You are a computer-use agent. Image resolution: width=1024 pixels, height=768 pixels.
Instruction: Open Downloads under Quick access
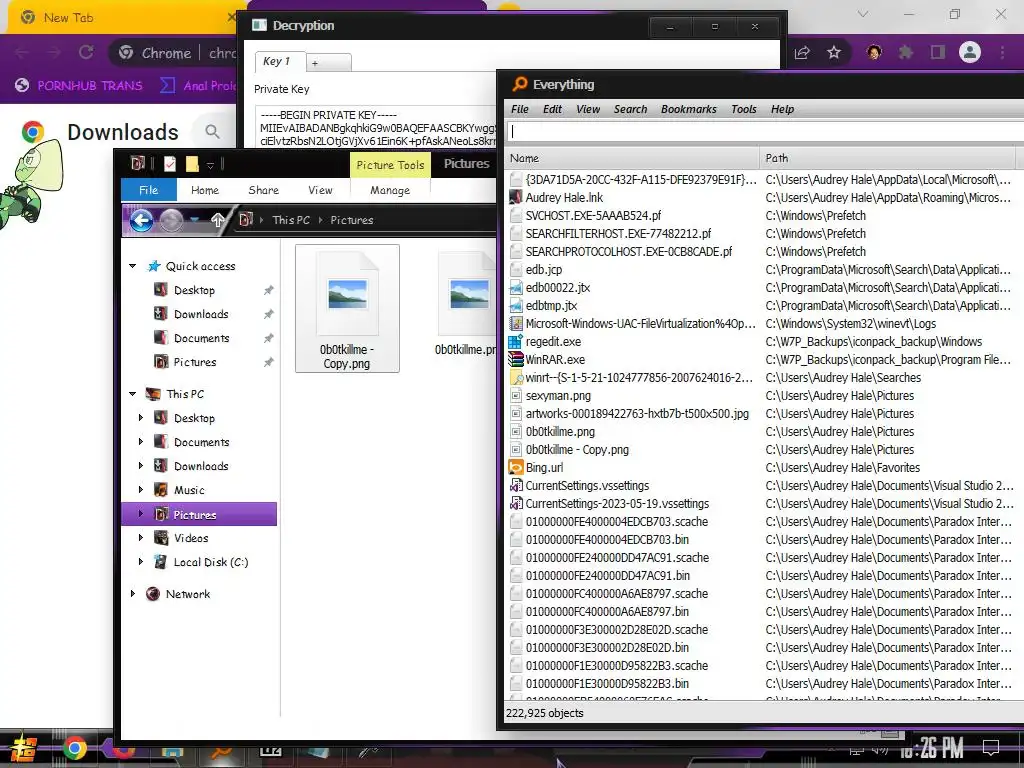(201, 314)
